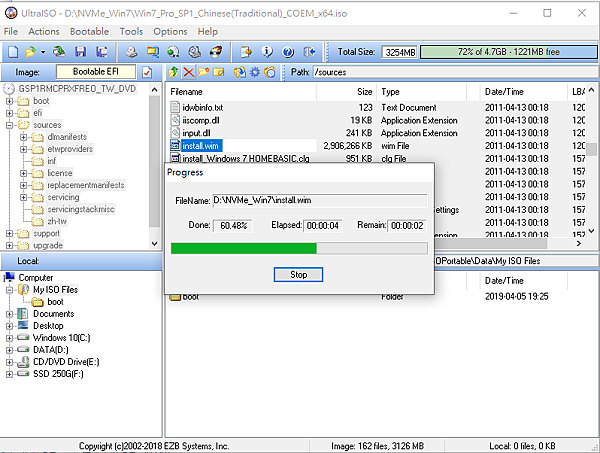Click the Save floppy disk icon

(80, 52)
